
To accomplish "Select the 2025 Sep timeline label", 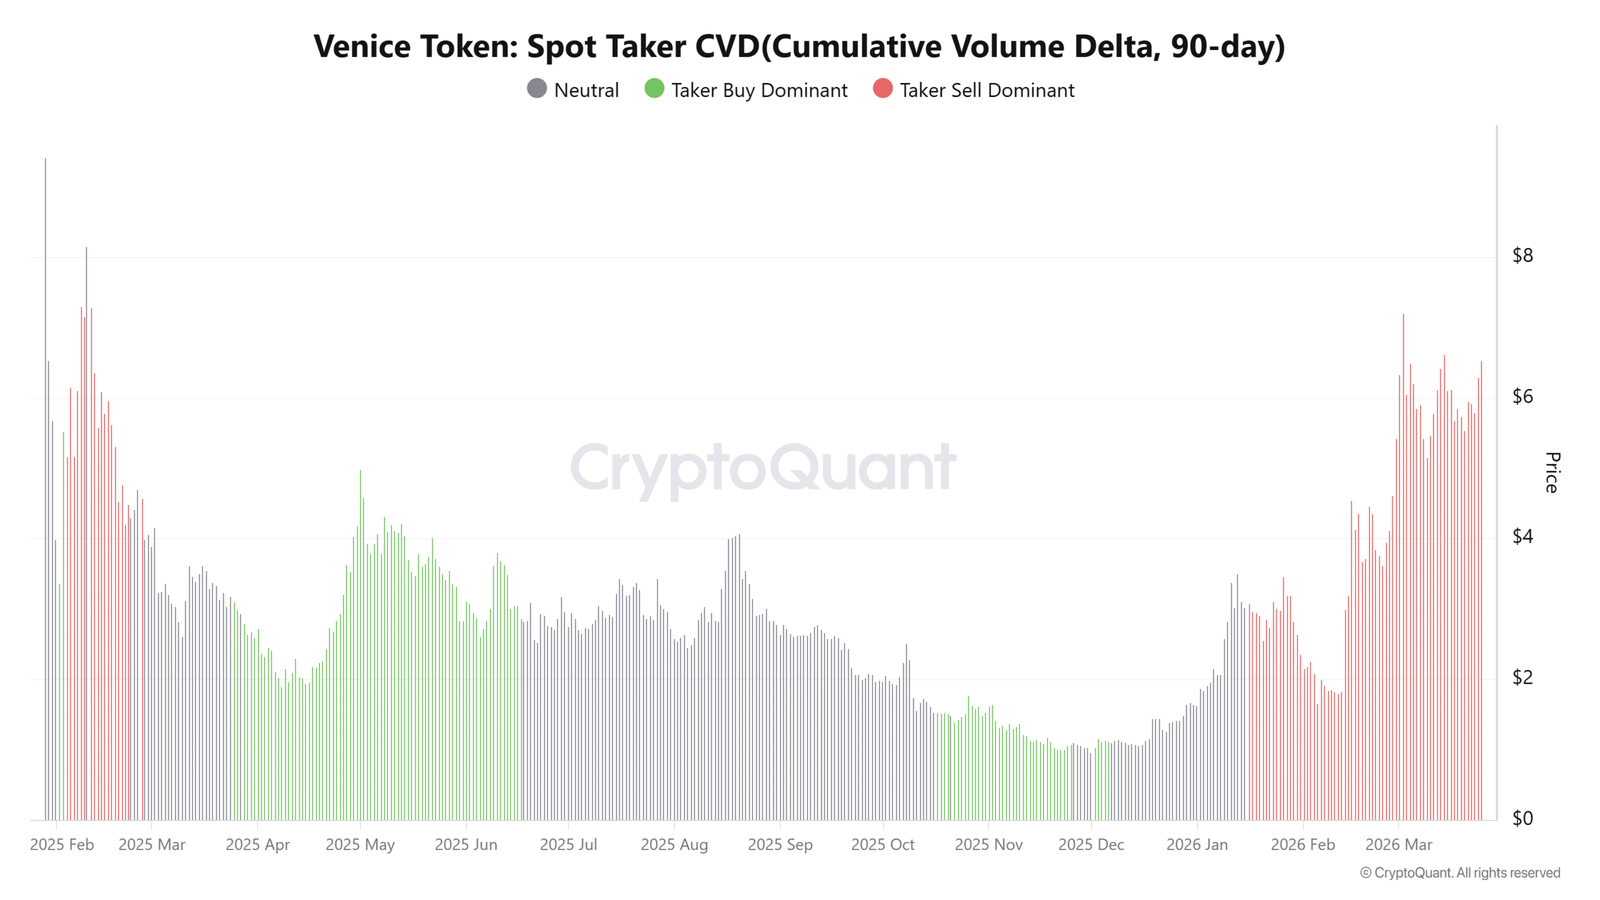I will click(x=780, y=845).
